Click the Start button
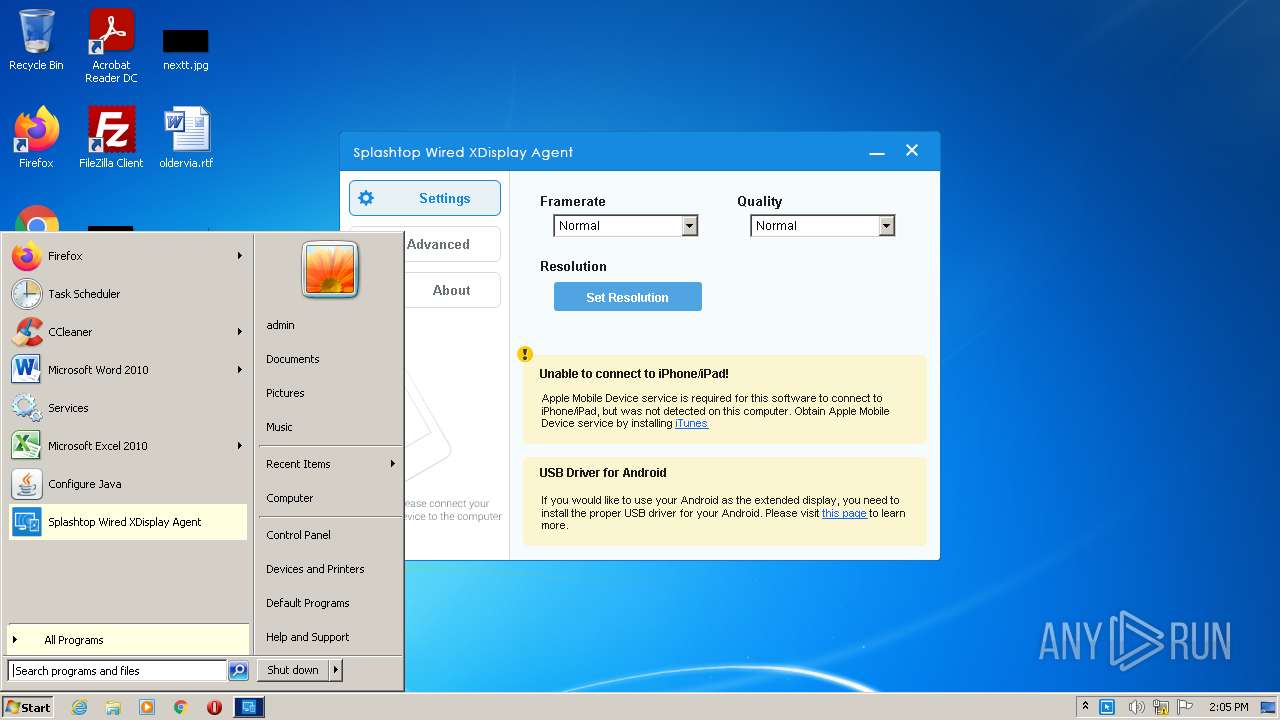This screenshot has height=720, width=1280. (x=28, y=707)
